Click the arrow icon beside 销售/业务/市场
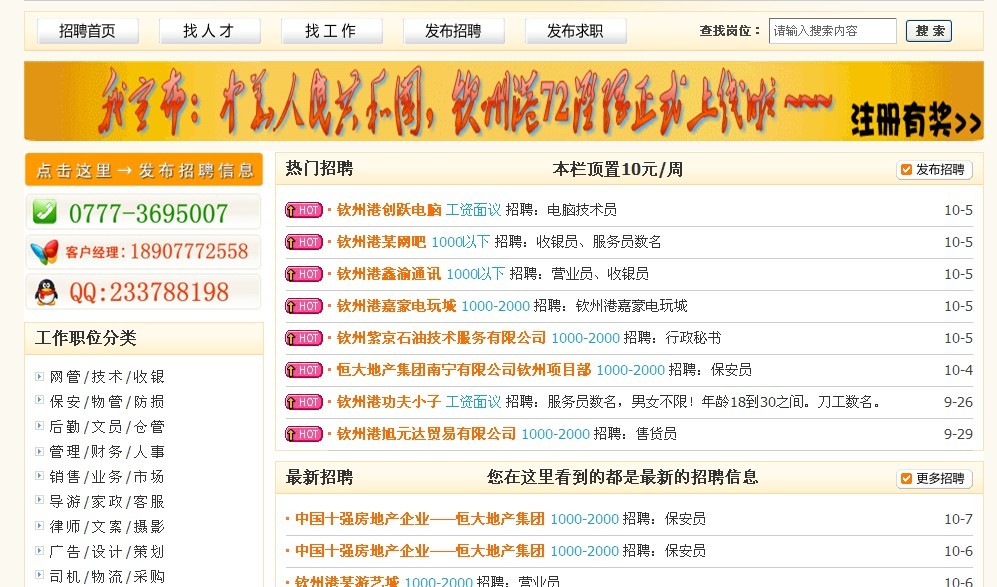Viewport: 997px width, 587px height. pyautogui.click(x=39, y=476)
